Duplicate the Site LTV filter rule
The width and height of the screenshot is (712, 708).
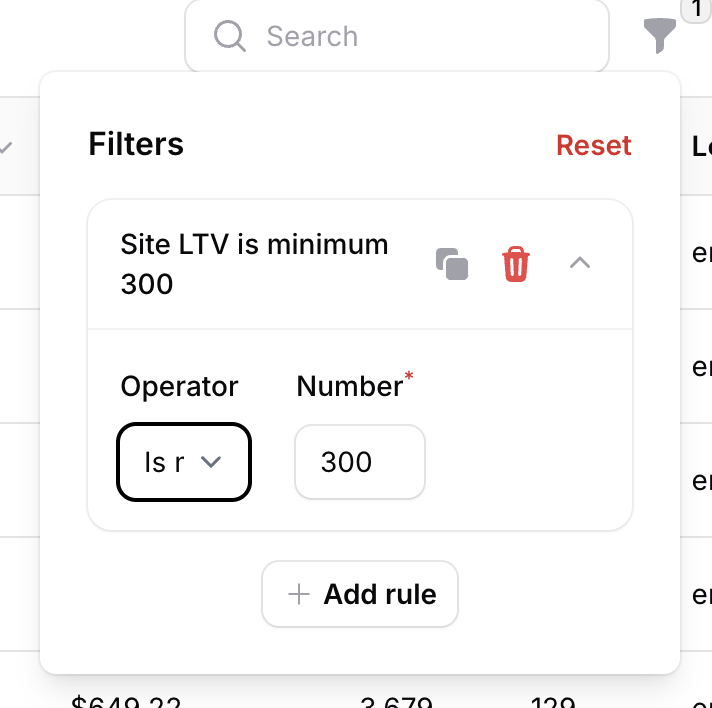click(452, 264)
